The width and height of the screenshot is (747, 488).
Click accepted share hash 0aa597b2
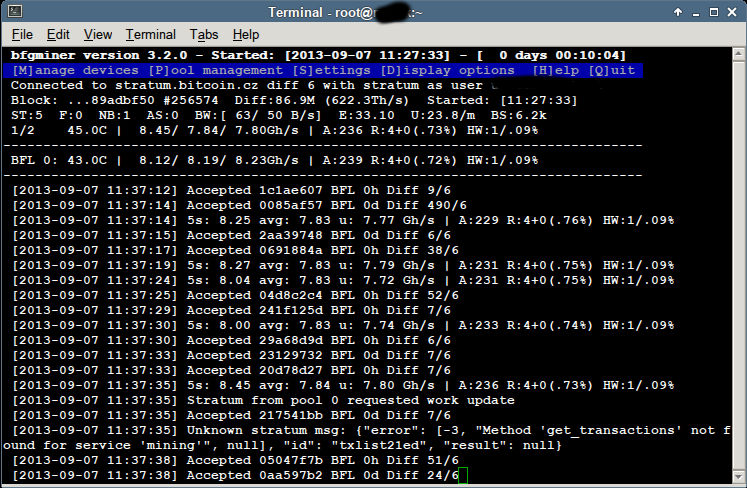291,476
